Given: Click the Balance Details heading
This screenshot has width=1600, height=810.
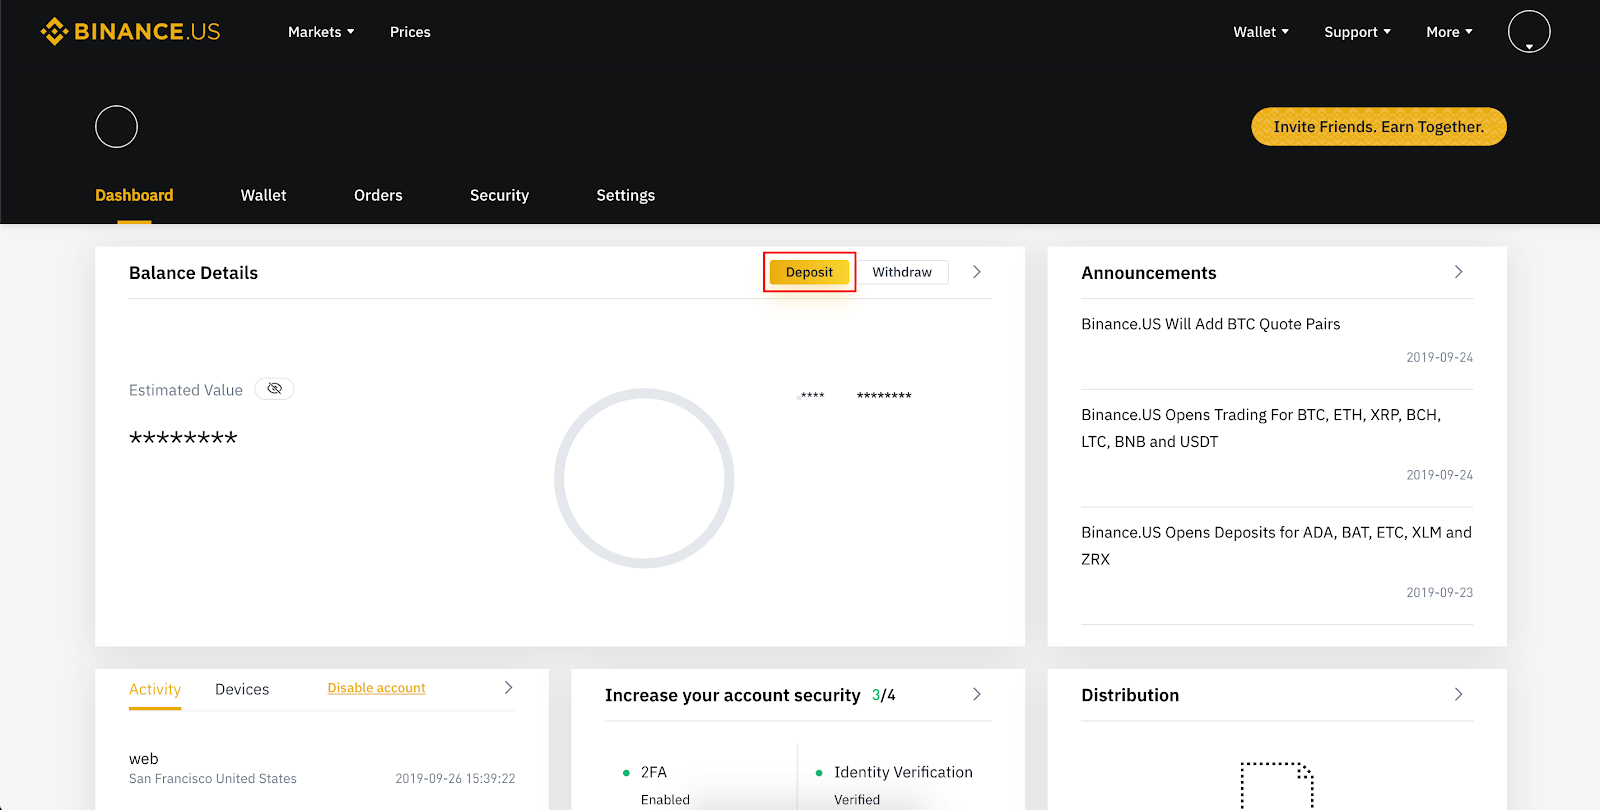Looking at the screenshot, I should [x=193, y=273].
